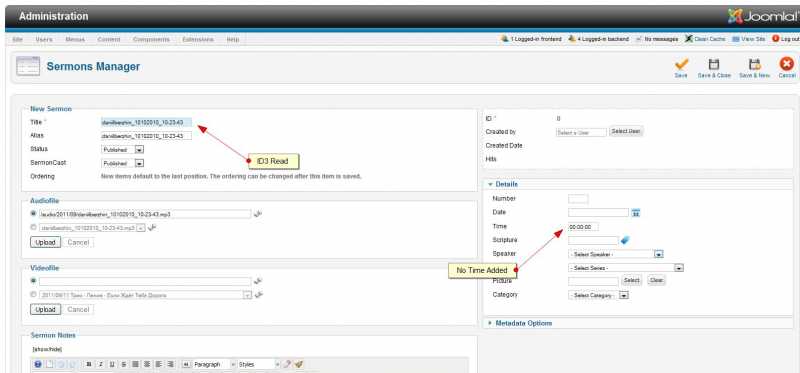Open the Select Series dropdown
800x373 pixels.
pyautogui.click(x=626, y=268)
